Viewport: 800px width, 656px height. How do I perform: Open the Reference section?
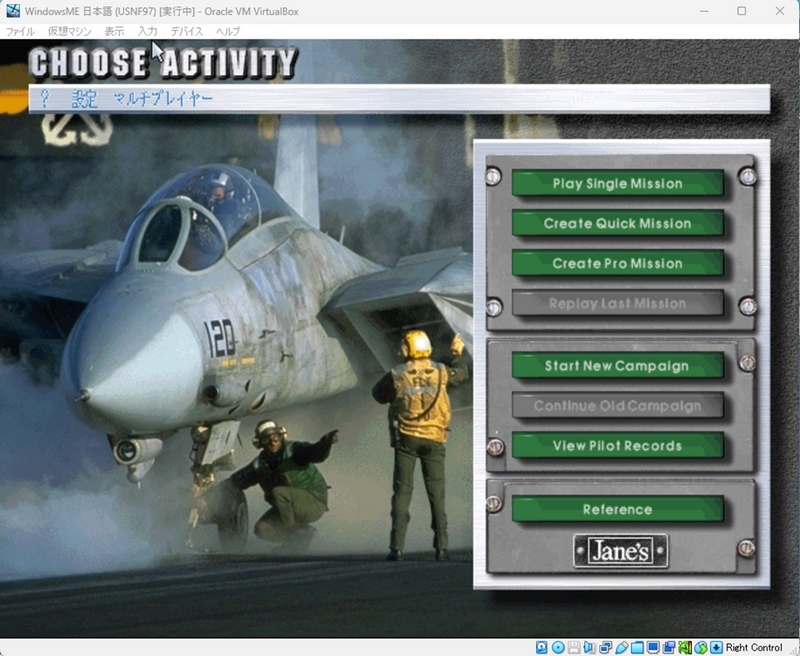[x=617, y=509]
